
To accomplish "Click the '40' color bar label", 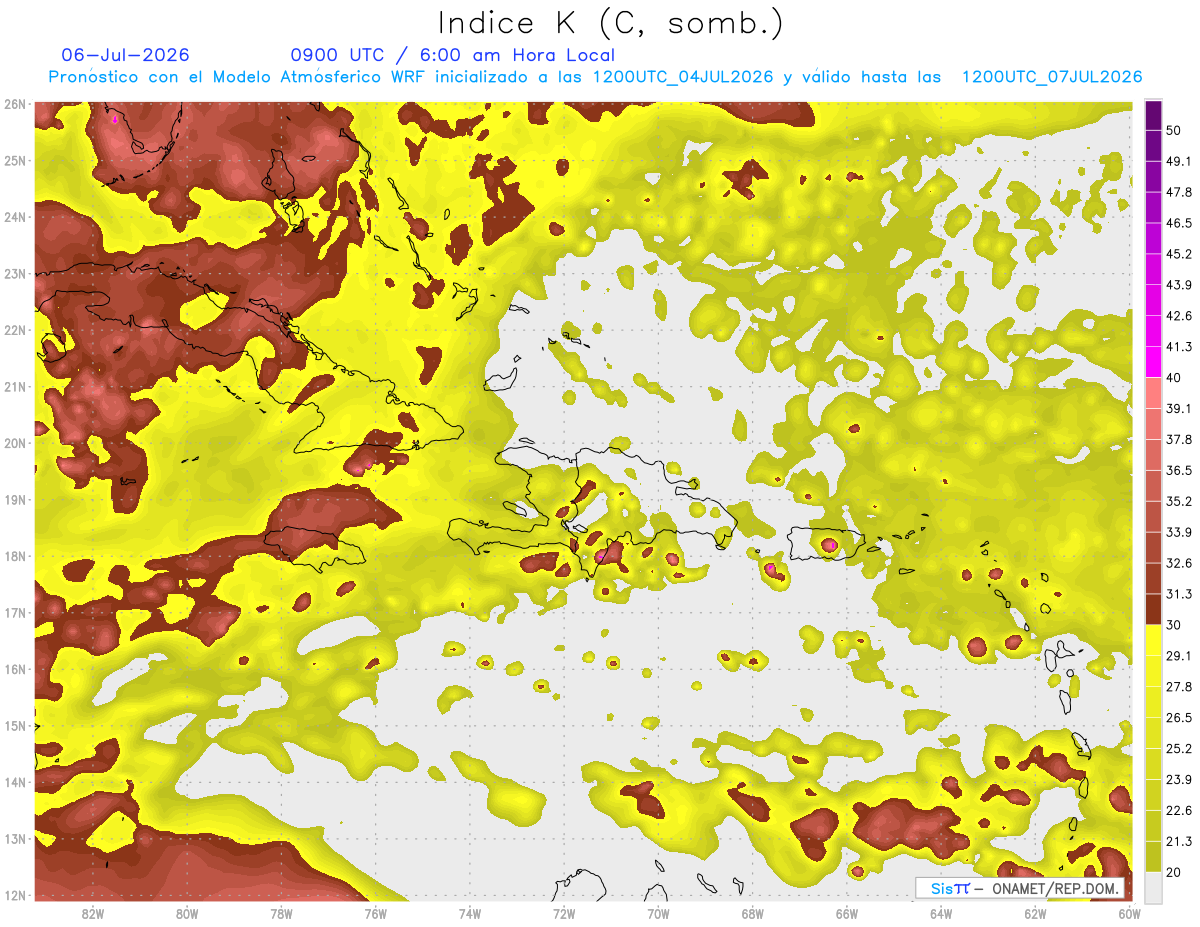I will (x=1174, y=378).
